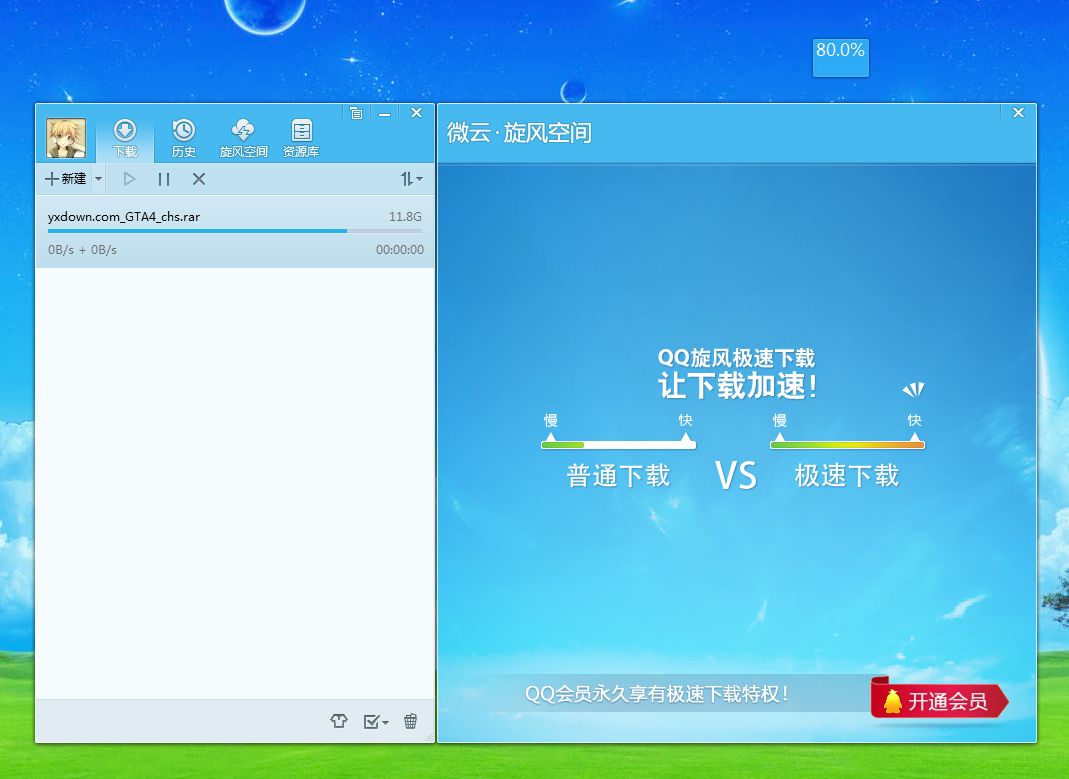Start the selected download with play icon
Image resolution: width=1069 pixels, height=779 pixels.
[129, 179]
